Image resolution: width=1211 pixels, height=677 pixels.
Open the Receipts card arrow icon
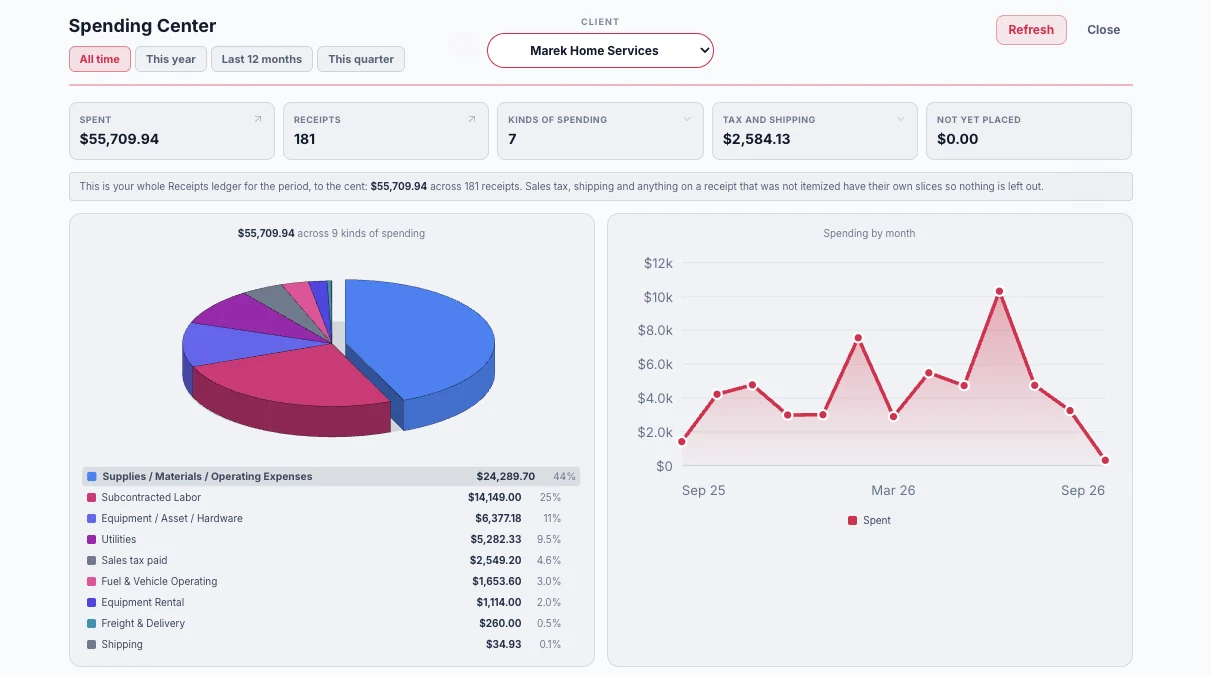click(472, 119)
